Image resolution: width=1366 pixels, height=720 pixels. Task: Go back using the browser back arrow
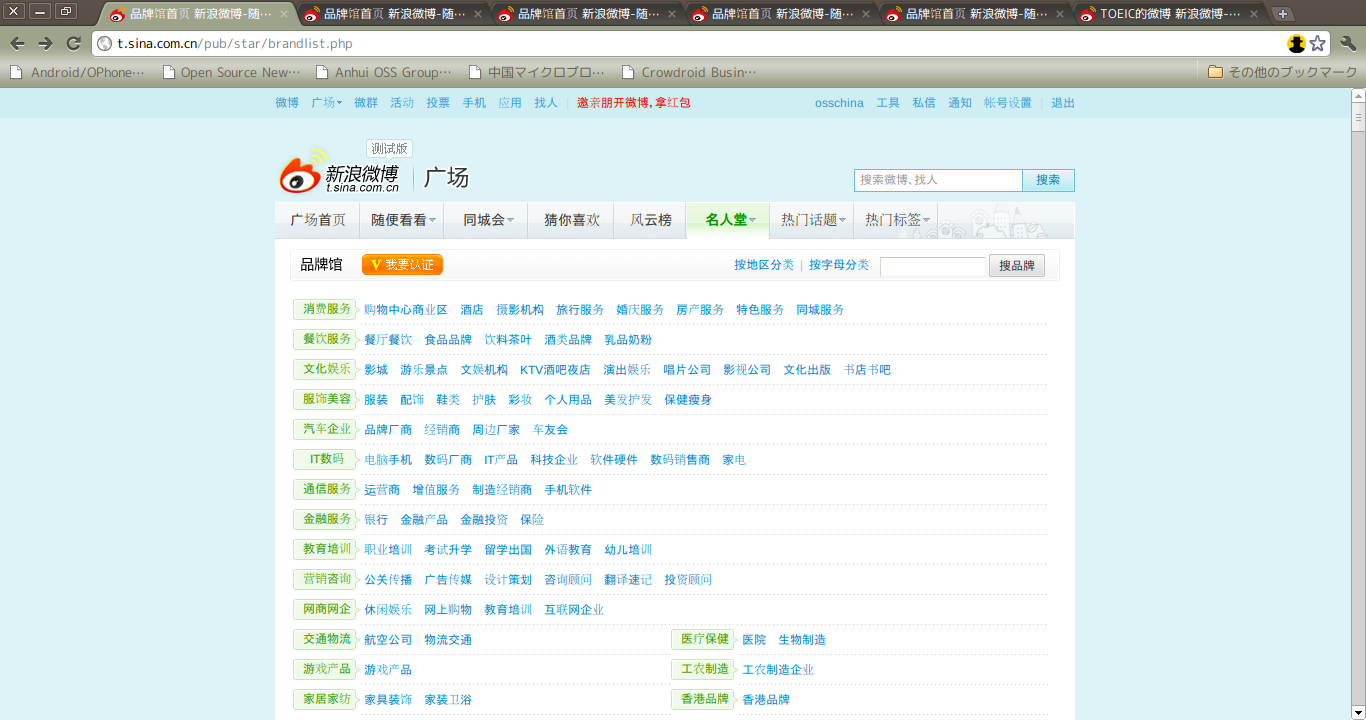tap(17, 43)
